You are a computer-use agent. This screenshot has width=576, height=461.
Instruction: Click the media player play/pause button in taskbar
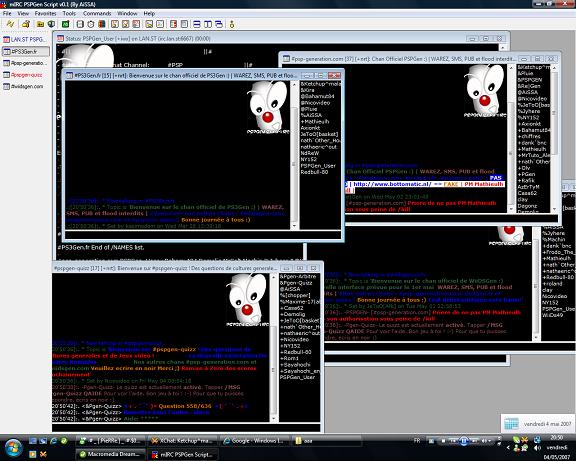click(464, 440)
